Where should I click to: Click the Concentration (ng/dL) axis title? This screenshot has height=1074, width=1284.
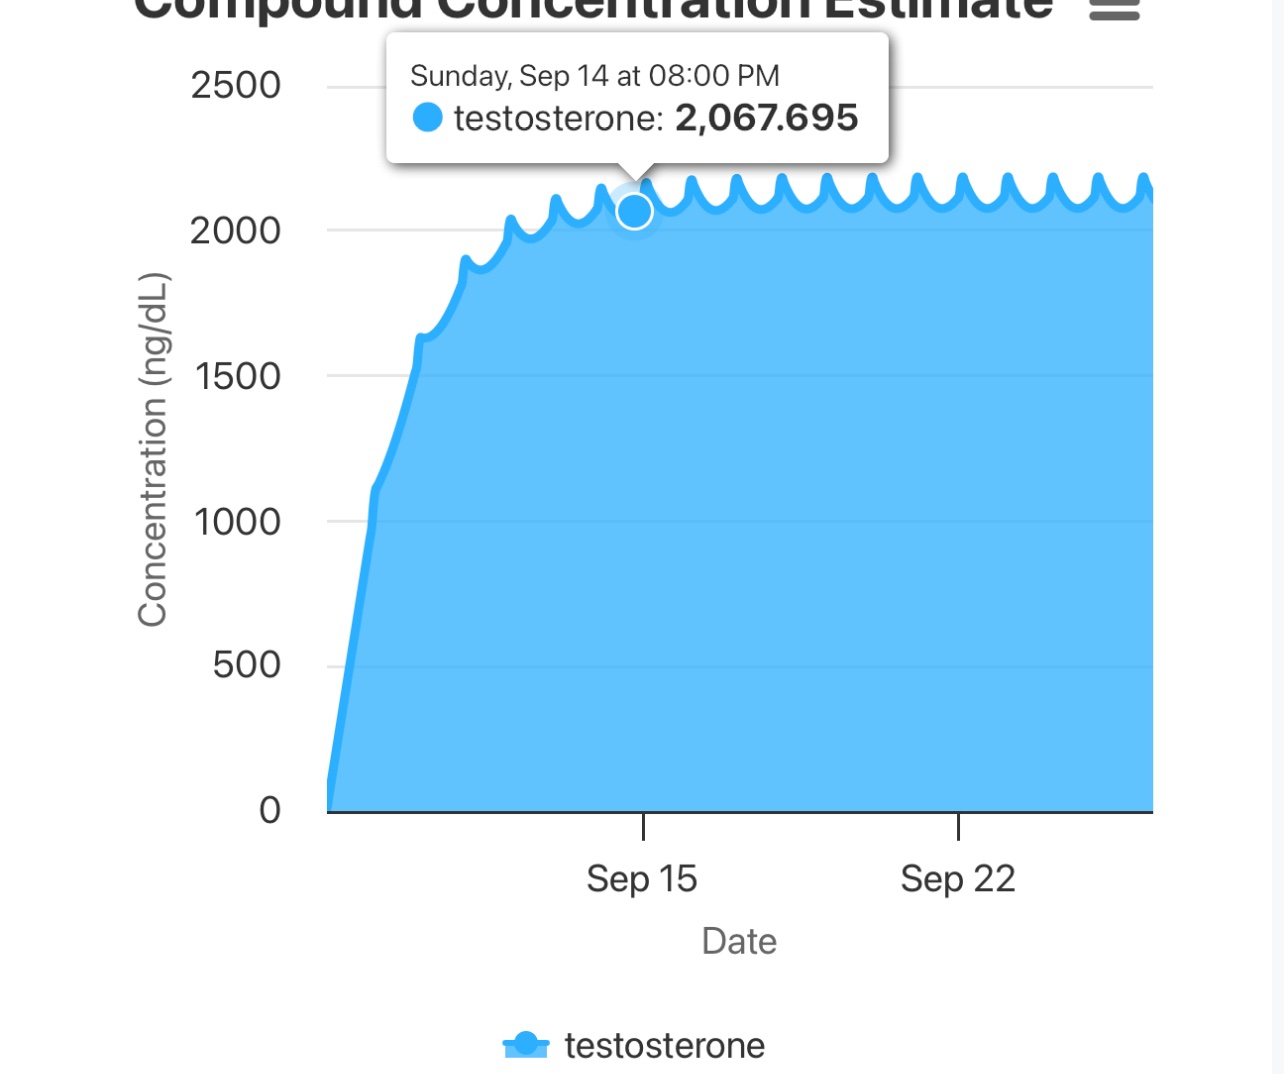point(152,450)
